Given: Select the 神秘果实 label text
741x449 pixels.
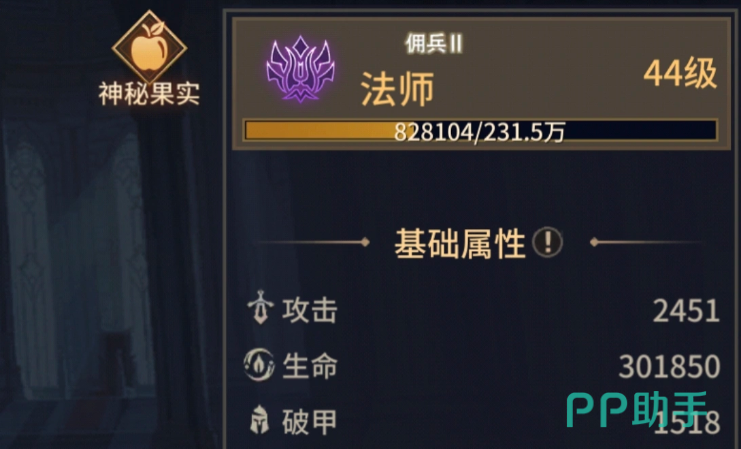Looking at the screenshot, I should (149, 94).
